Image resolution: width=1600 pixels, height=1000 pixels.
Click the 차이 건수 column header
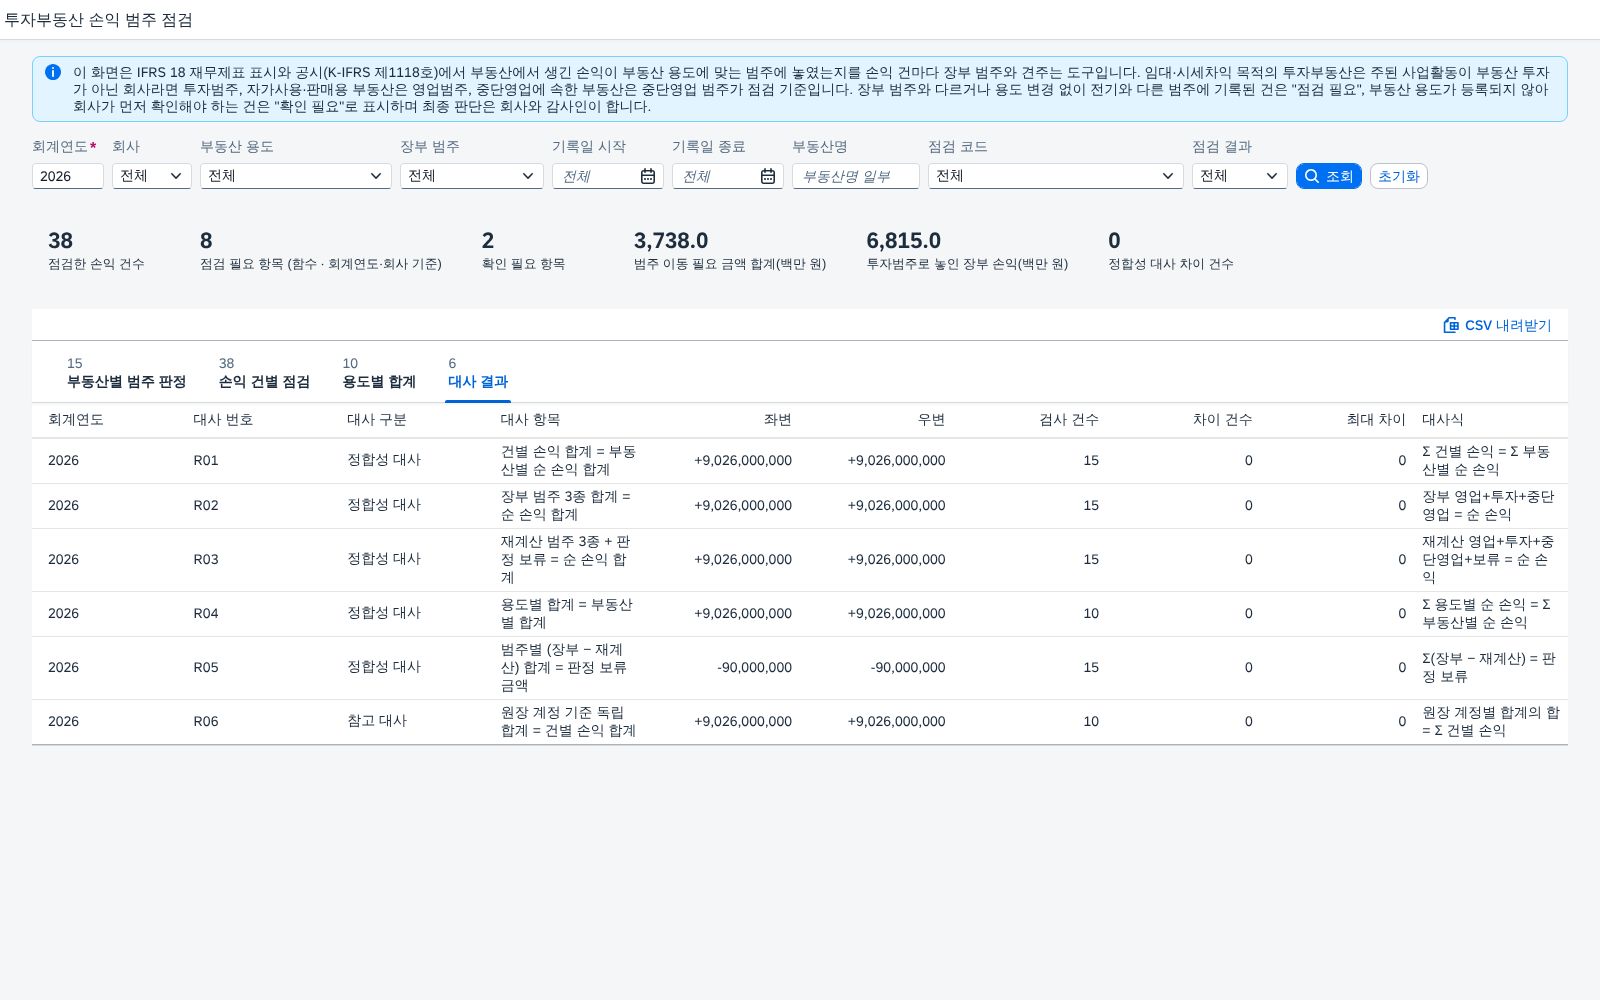click(1222, 420)
